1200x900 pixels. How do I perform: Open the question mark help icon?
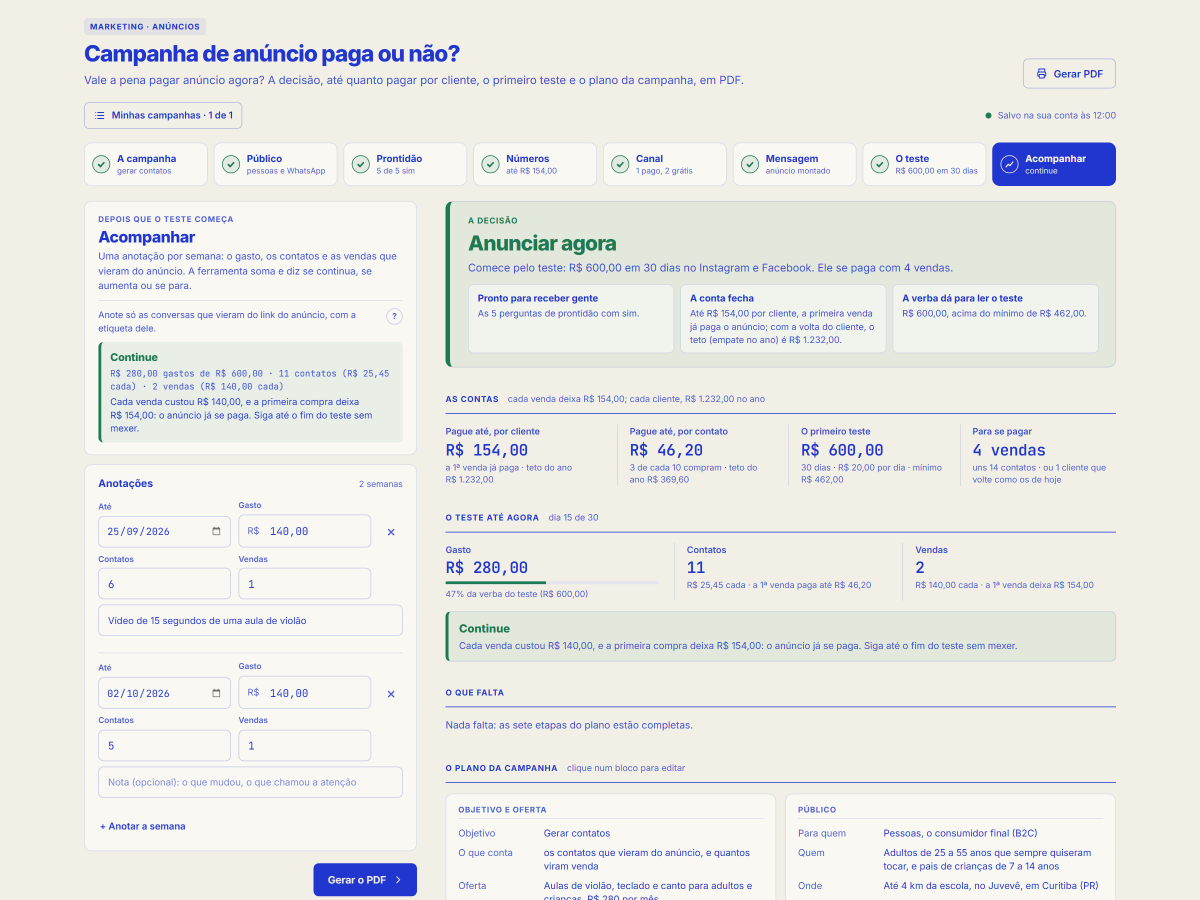click(x=394, y=316)
